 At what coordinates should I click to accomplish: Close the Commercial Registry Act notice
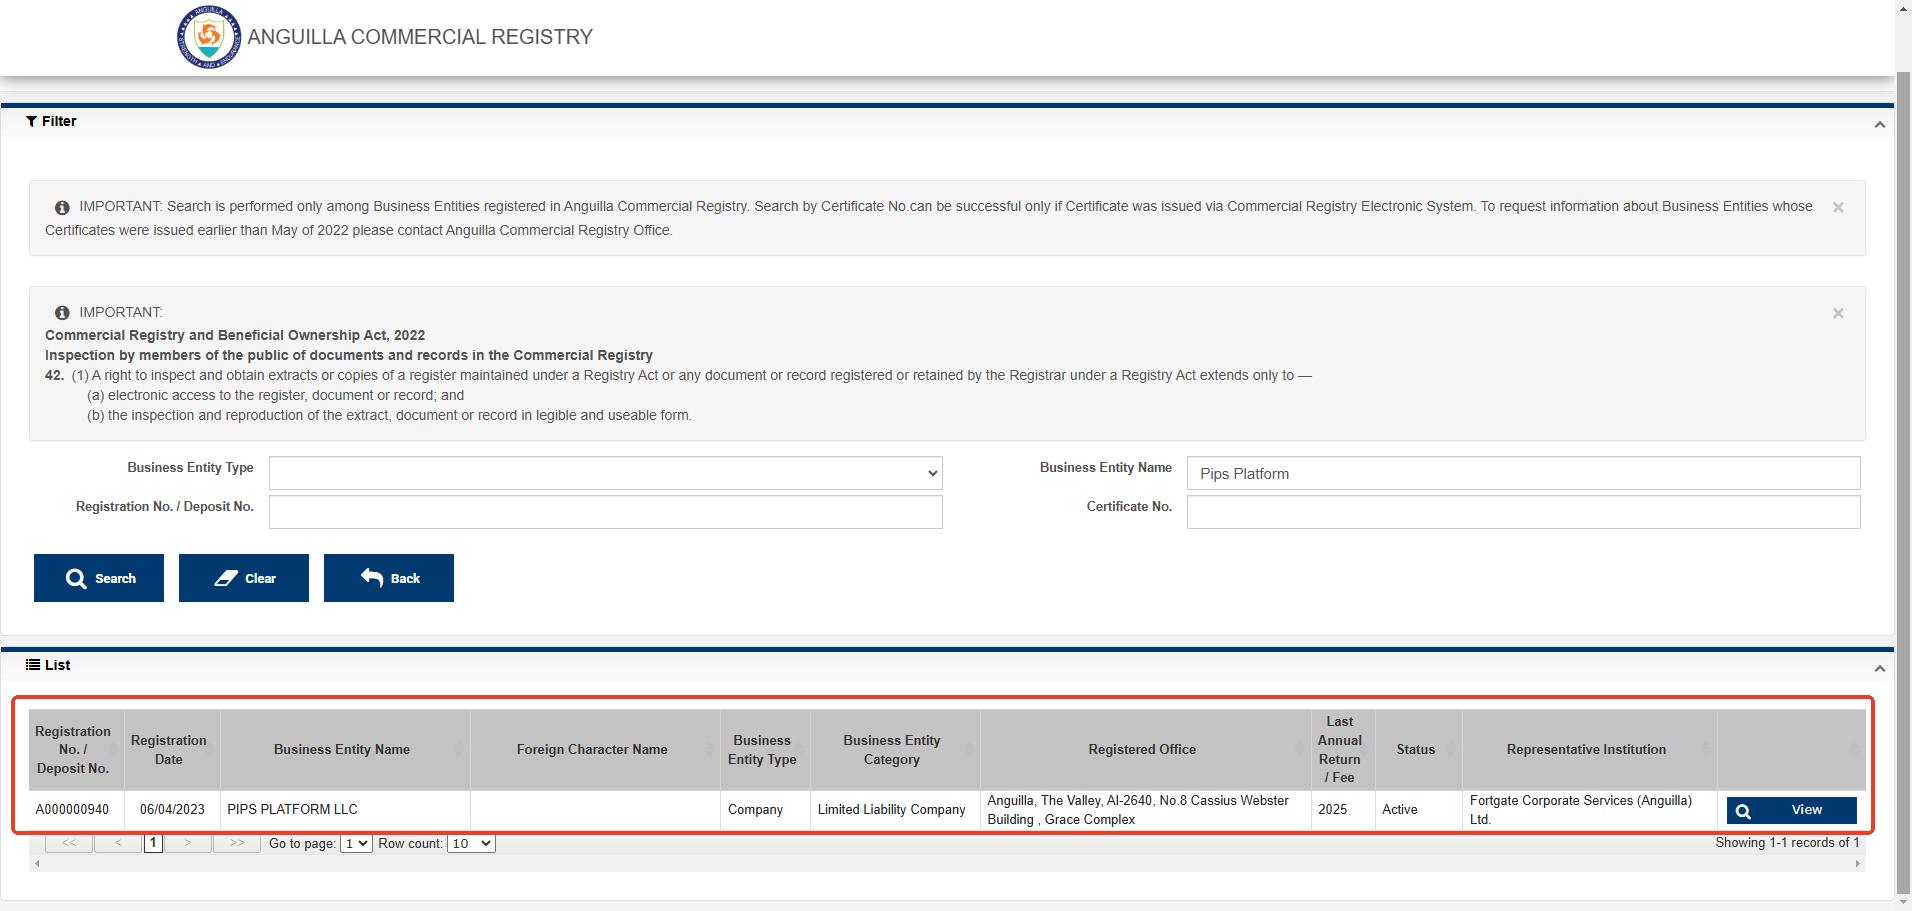[x=1837, y=314]
